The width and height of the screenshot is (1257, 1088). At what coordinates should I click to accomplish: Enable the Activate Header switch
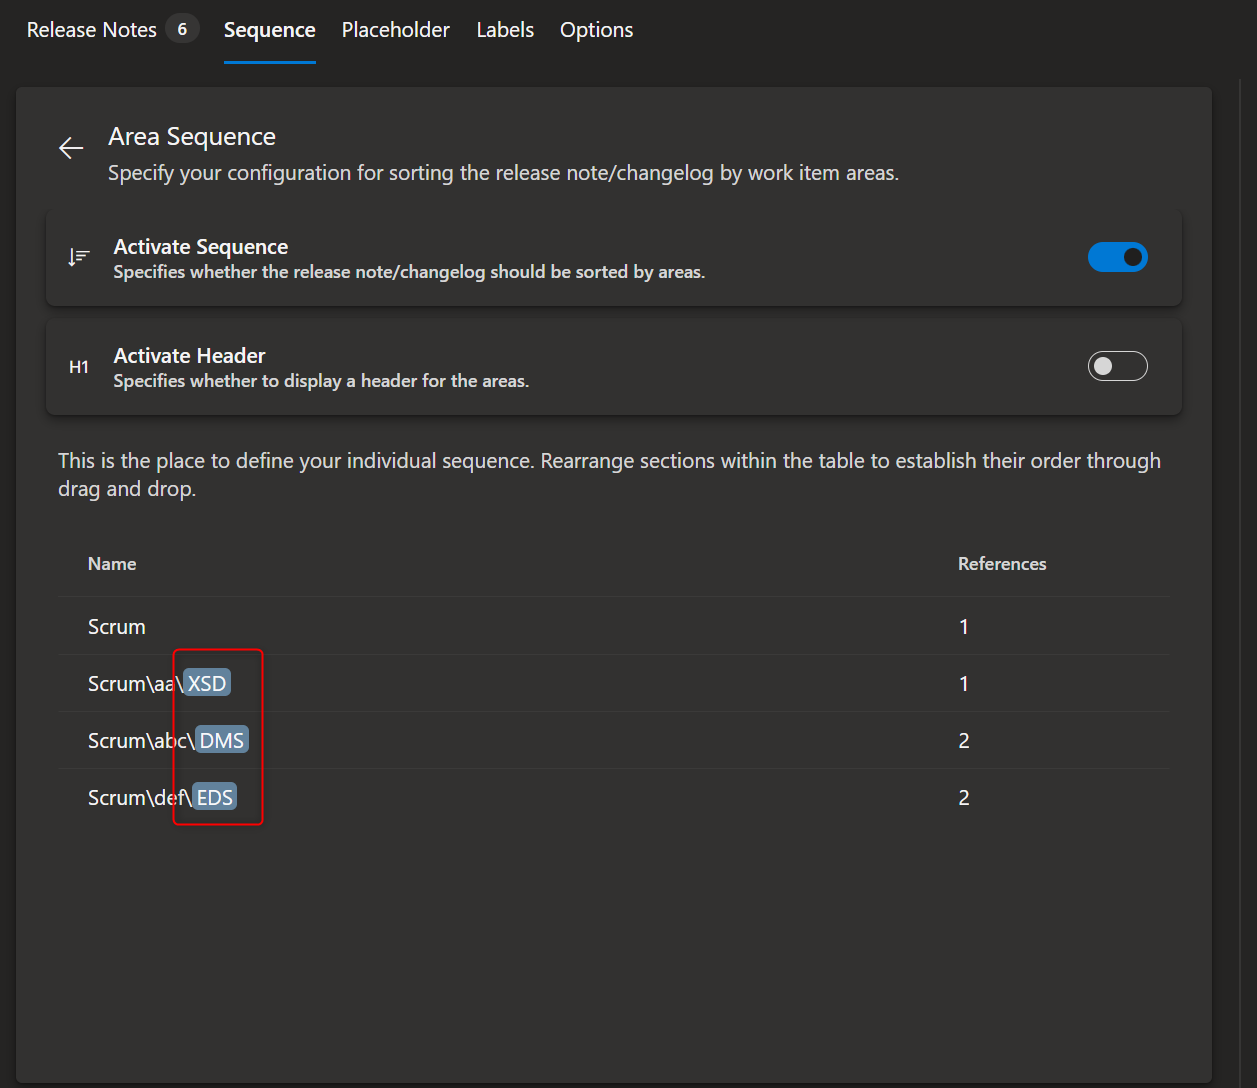click(1117, 366)
